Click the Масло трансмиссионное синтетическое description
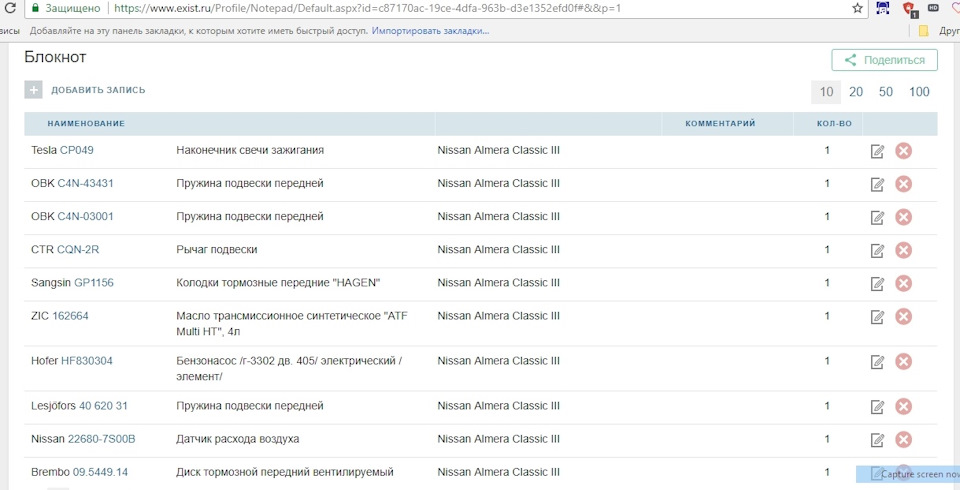Screen dimensions: 960x490 (291, 323)
